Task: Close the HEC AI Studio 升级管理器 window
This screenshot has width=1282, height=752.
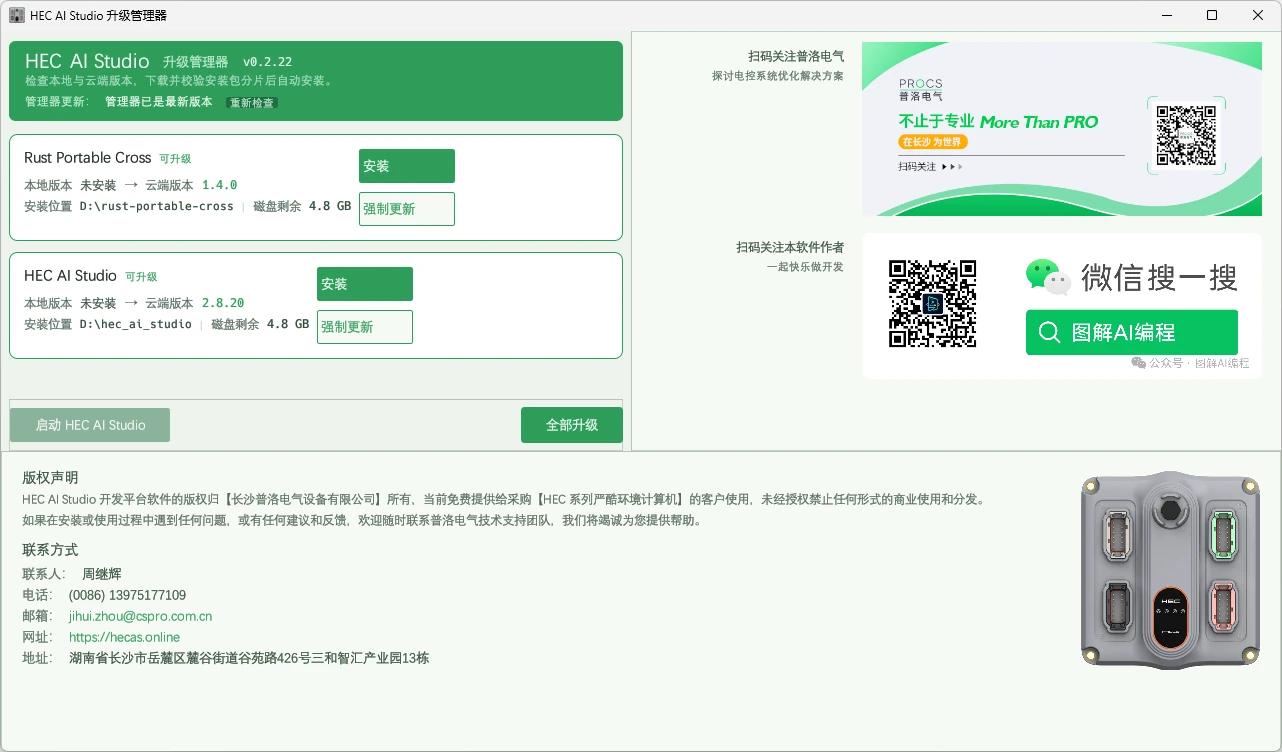Action: pos(1258,15)
